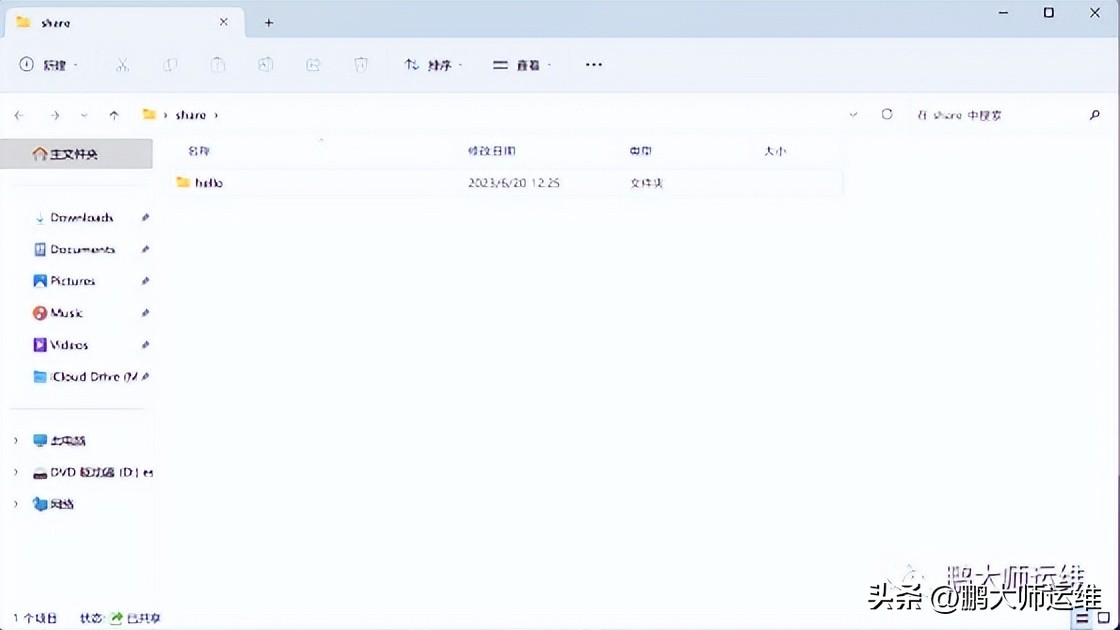The width and height of the screenshot is (1120, 630).
Task: Click the Copy icon in the toolbar
Action: [x=170, y=64]
